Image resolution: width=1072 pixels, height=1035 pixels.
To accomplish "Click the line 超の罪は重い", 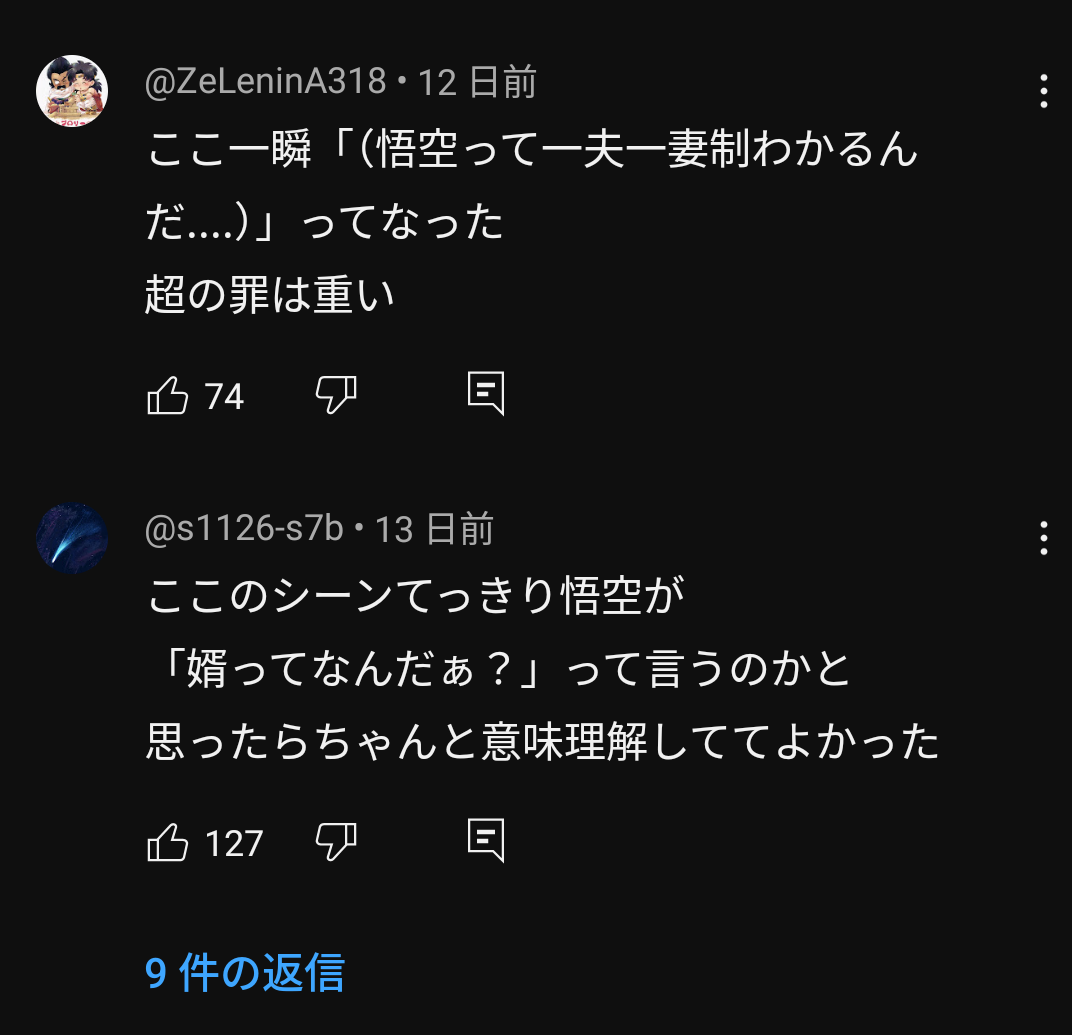I will (270, 296).
